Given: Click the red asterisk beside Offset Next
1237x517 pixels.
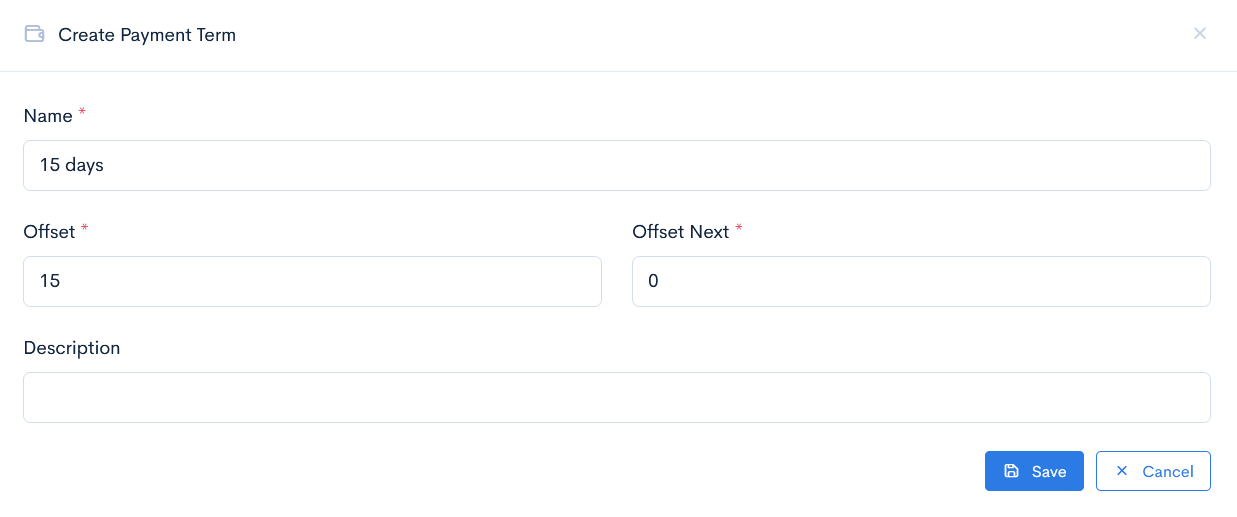Looking at the screenshot, I should (739, 229).
